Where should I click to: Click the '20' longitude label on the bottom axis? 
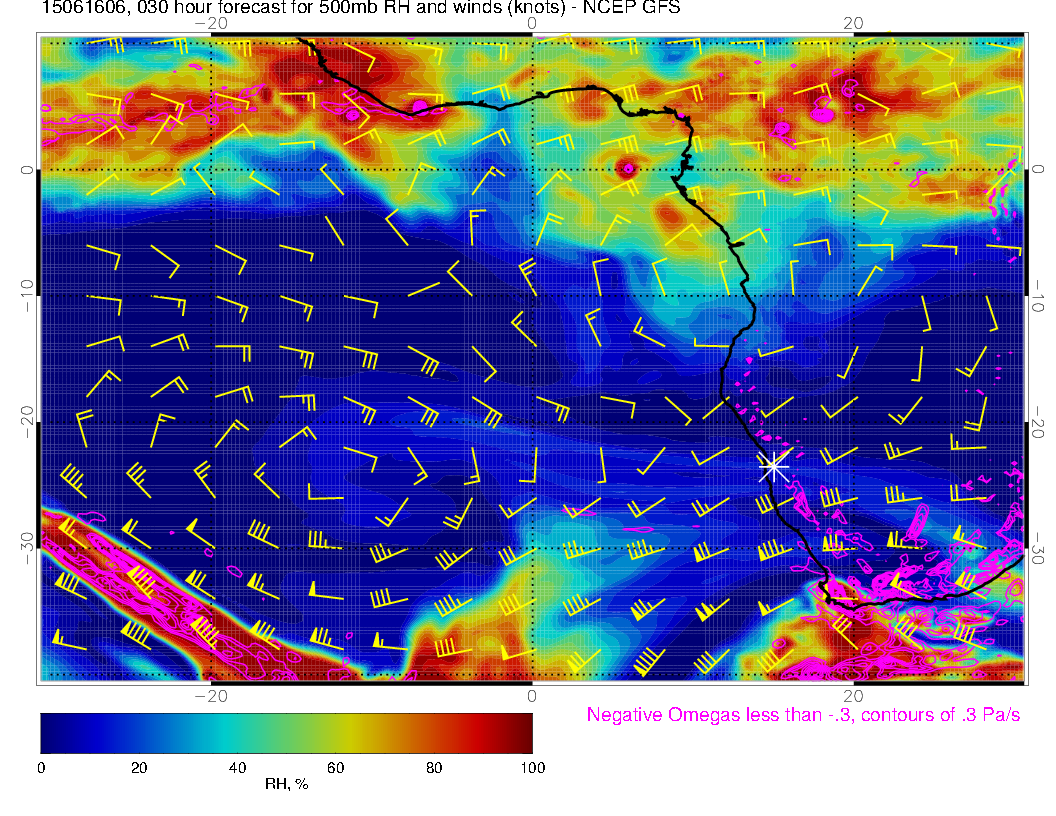pos(853,695)
